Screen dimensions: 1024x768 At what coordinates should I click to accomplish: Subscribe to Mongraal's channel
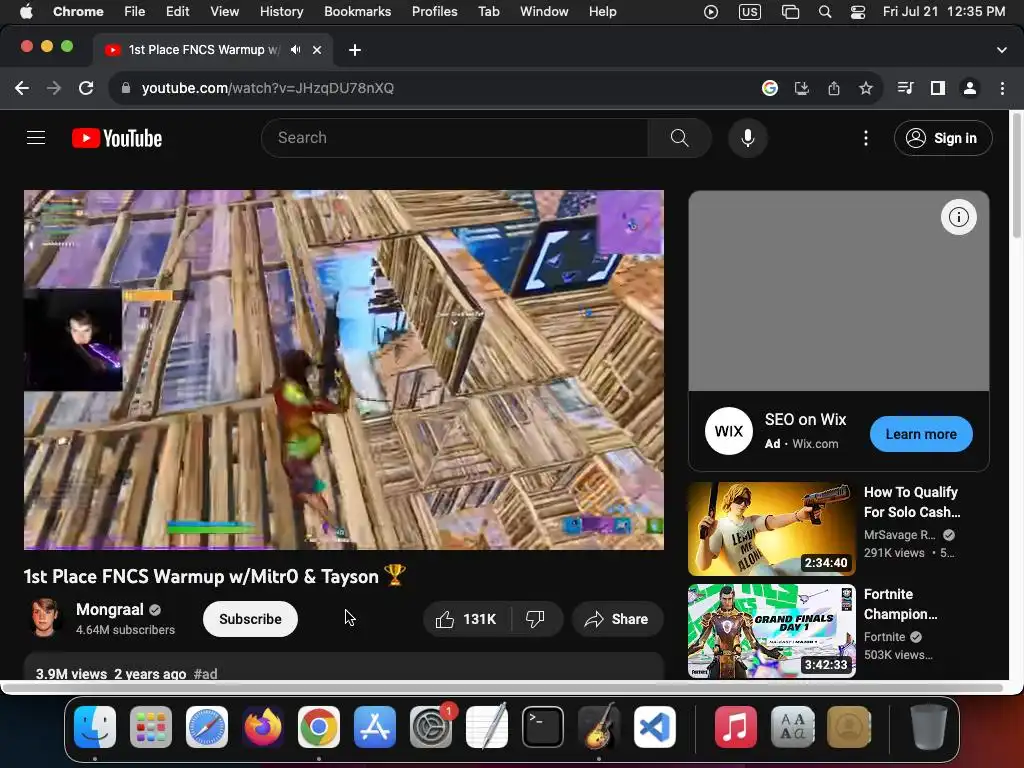(250, 619)
